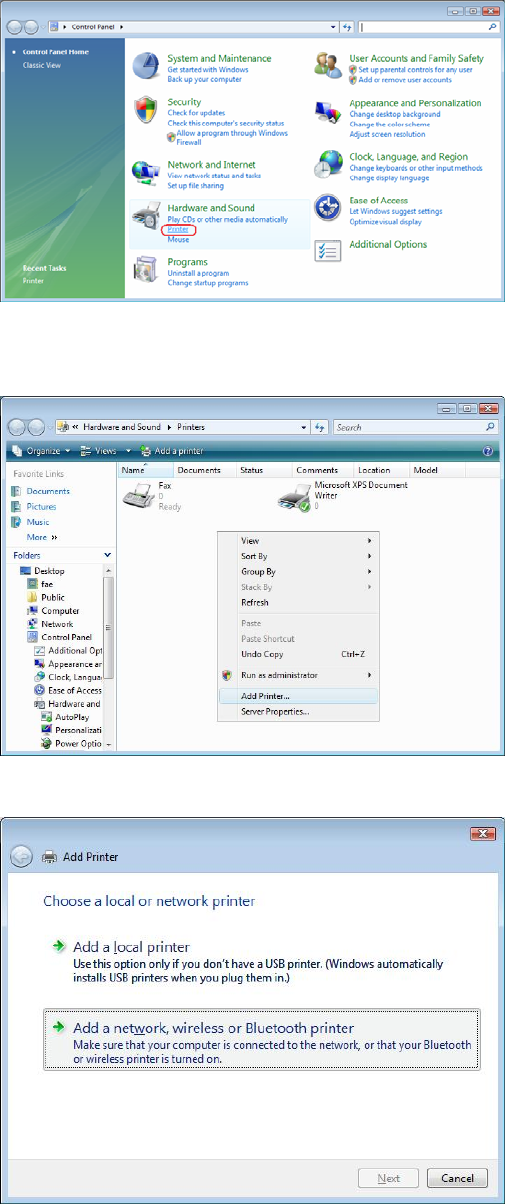This screenshot has height=1204, width=505.
Task: Choose Add Printer... from the context menu
Action: click(298, 696)
